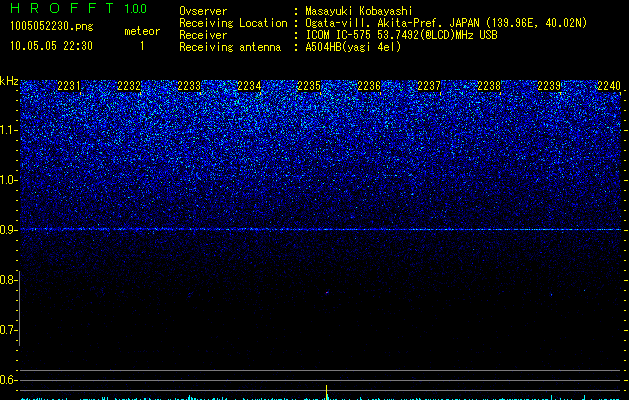Click the kHz axis unit label

(x=9, y=81)
